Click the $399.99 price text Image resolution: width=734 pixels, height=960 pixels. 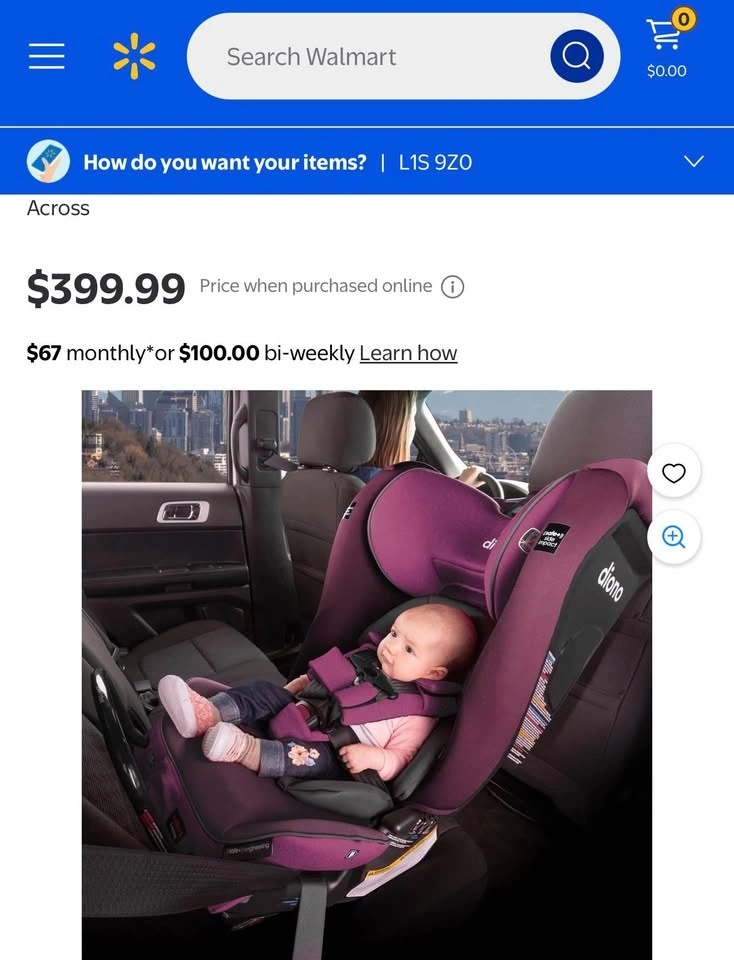(x=106, y=288)
